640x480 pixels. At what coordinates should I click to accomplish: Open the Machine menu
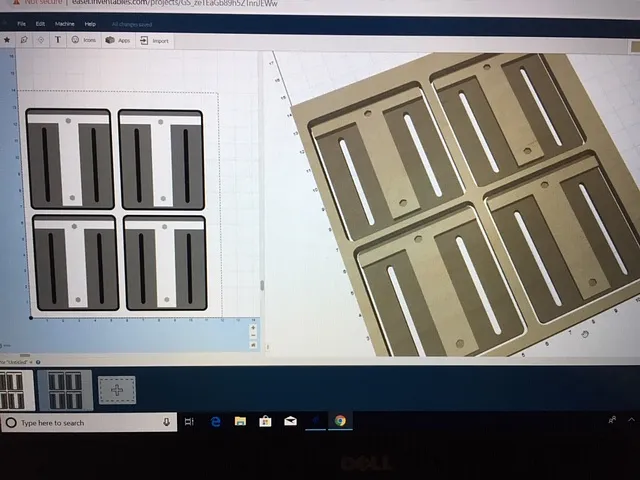click(64, 24)
